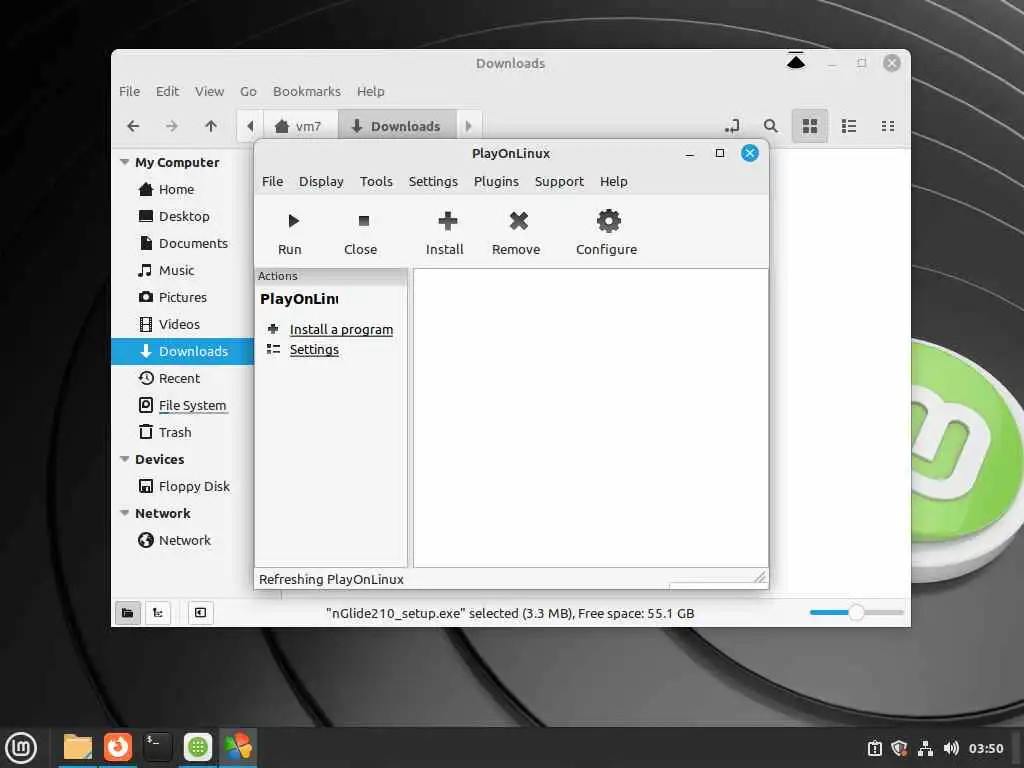Open the Settings menu in PlayOnLinux menu bar

click(x=433, y=182)
